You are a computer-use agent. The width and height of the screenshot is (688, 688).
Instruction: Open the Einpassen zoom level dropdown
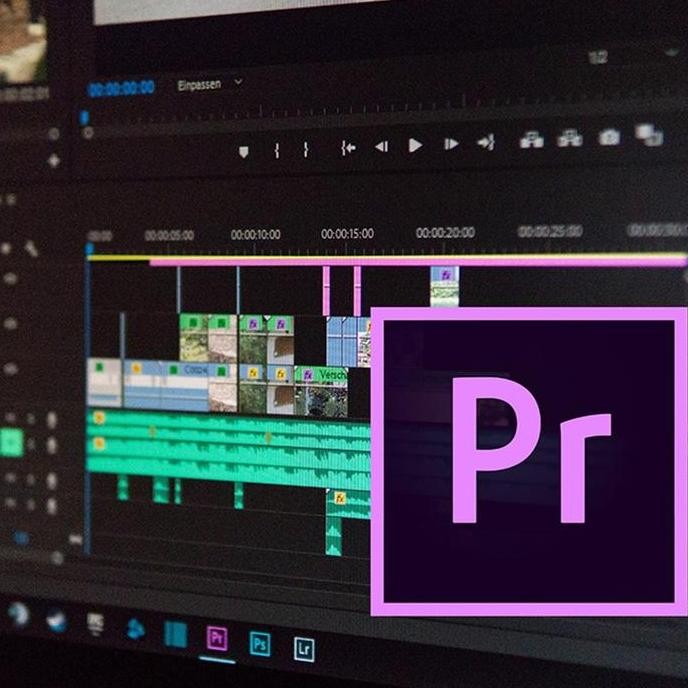click(209, 84)
